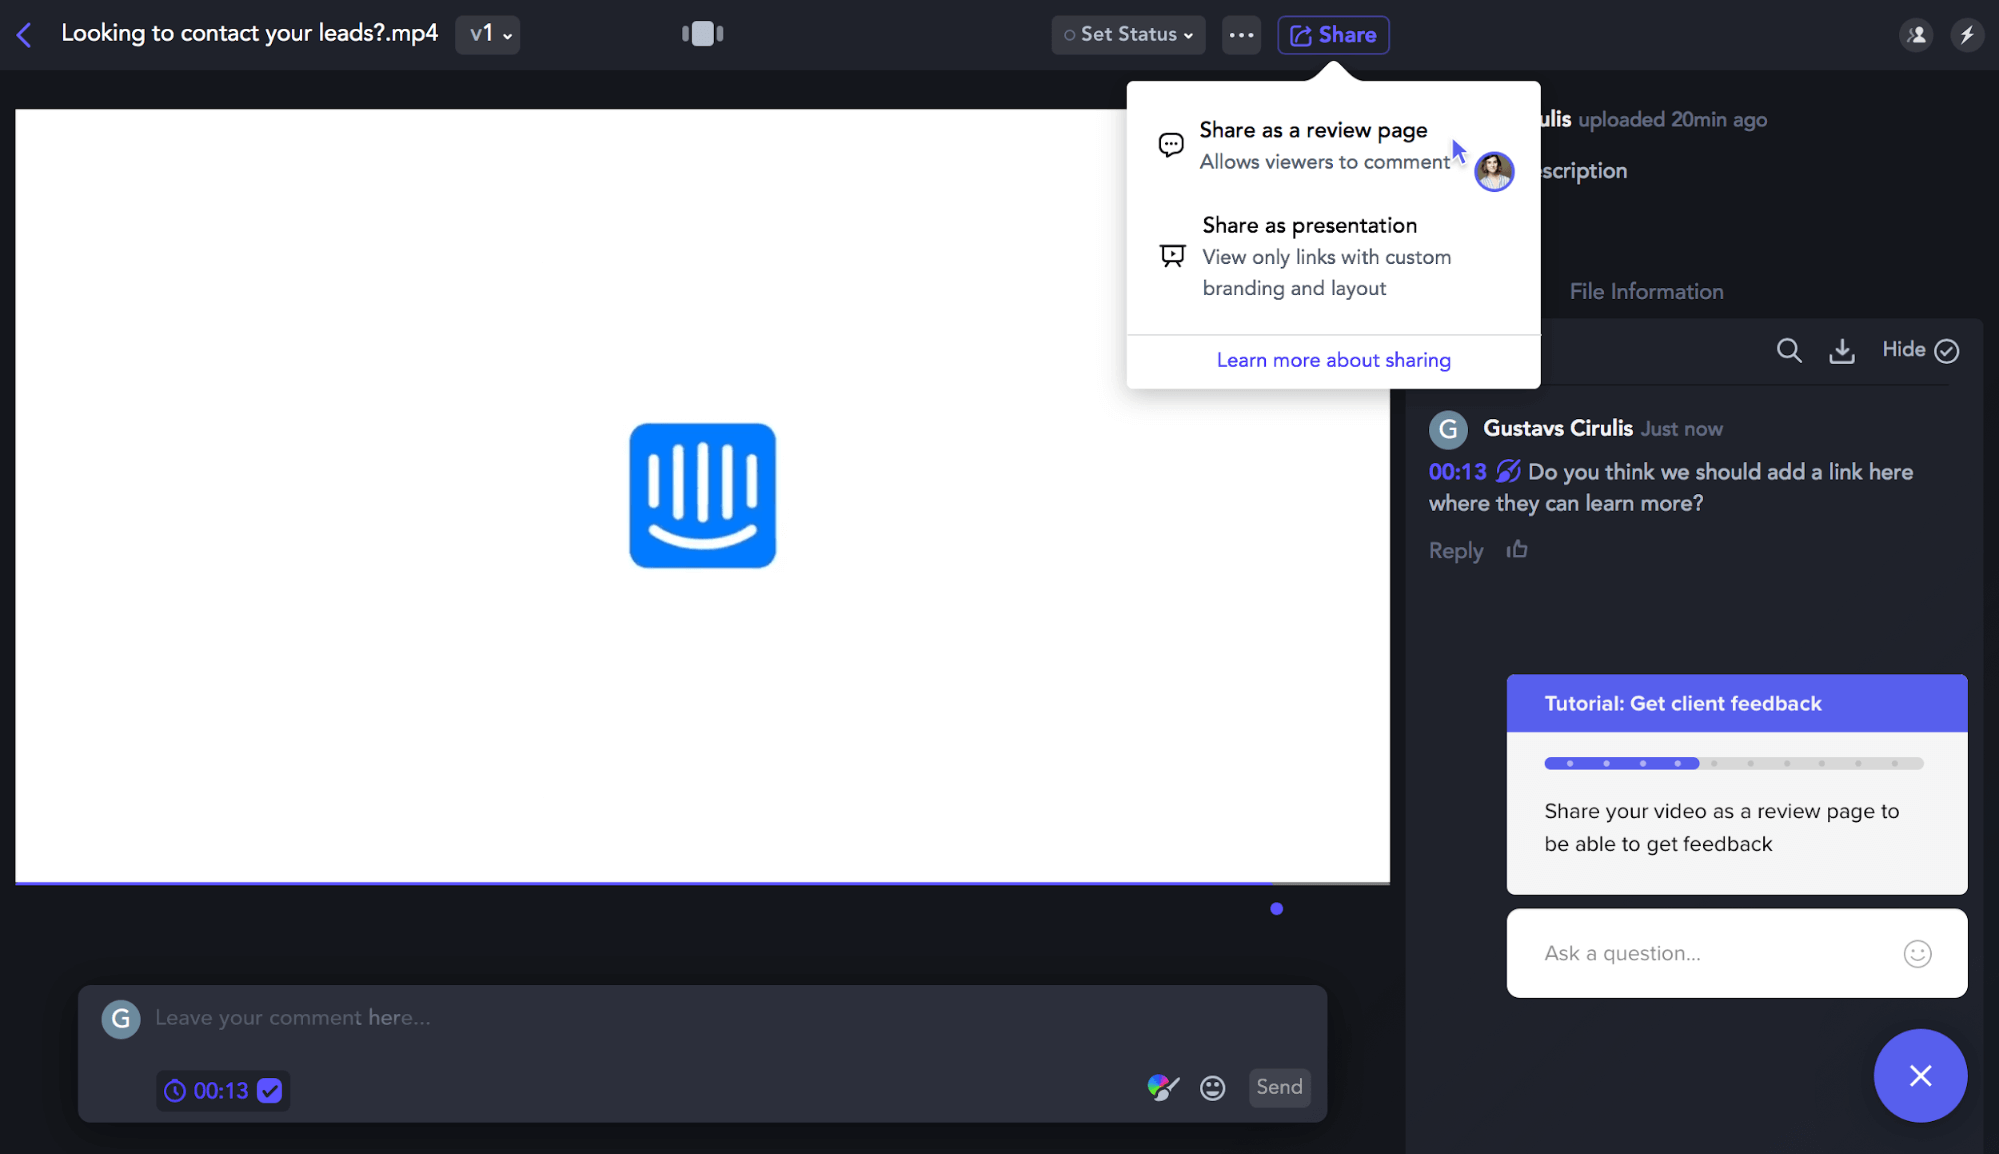Click the carousel view icon in top bar
This screenshot has height=1154, width=1999.
(x=702, y=34)
